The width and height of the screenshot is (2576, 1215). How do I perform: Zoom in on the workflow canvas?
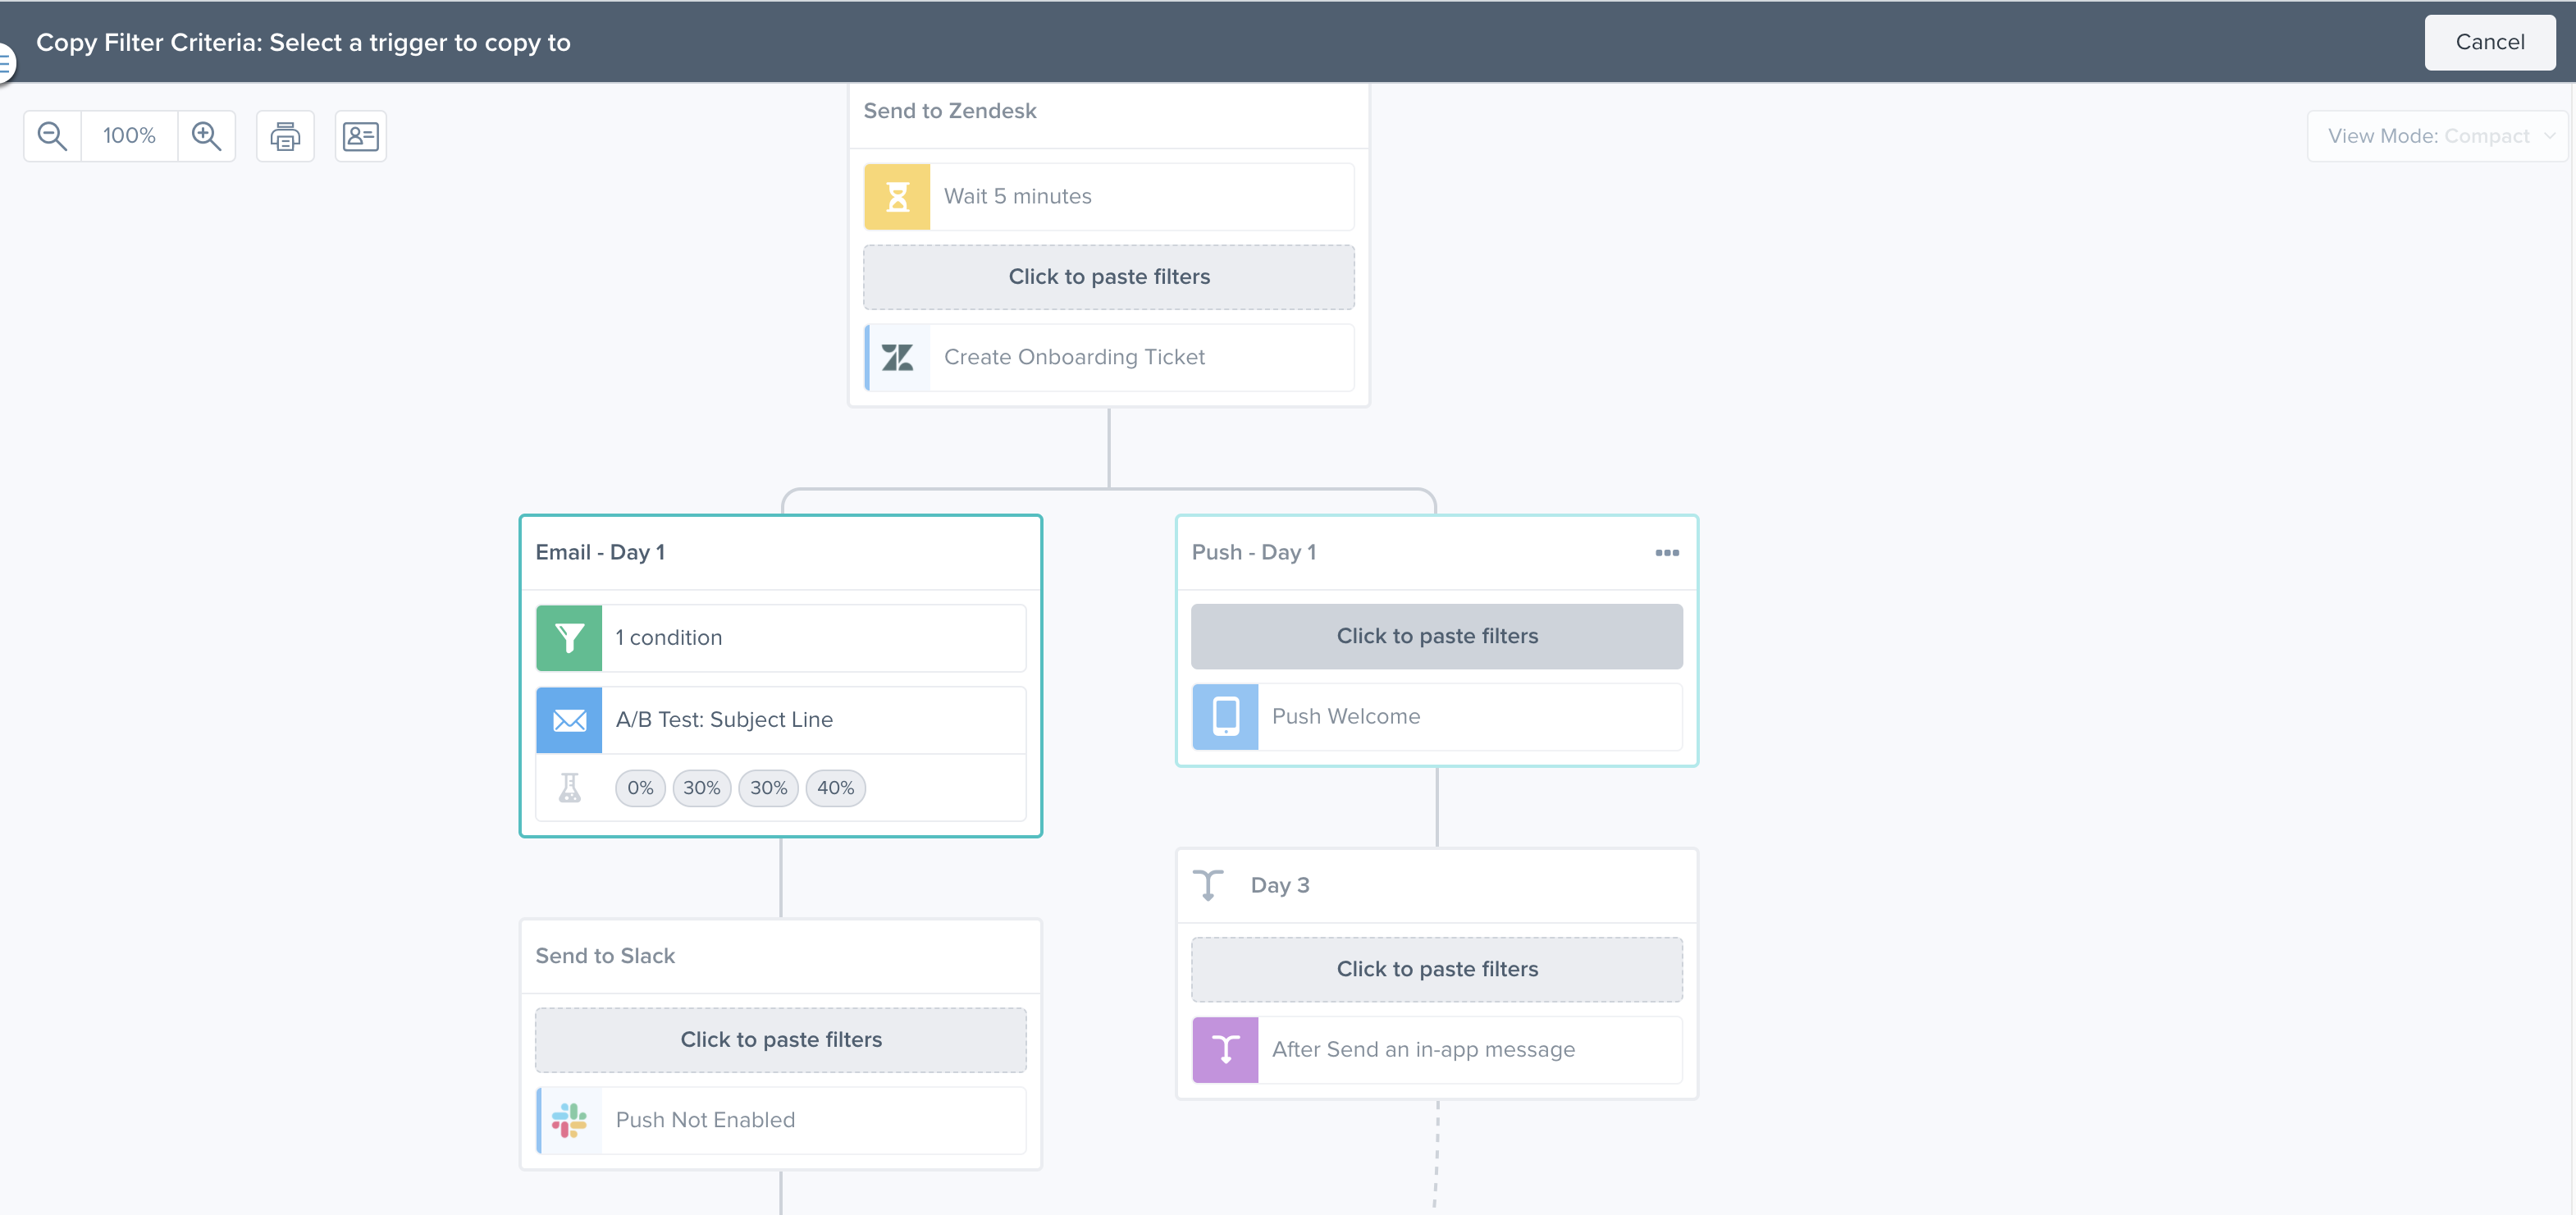coord(207,136)
